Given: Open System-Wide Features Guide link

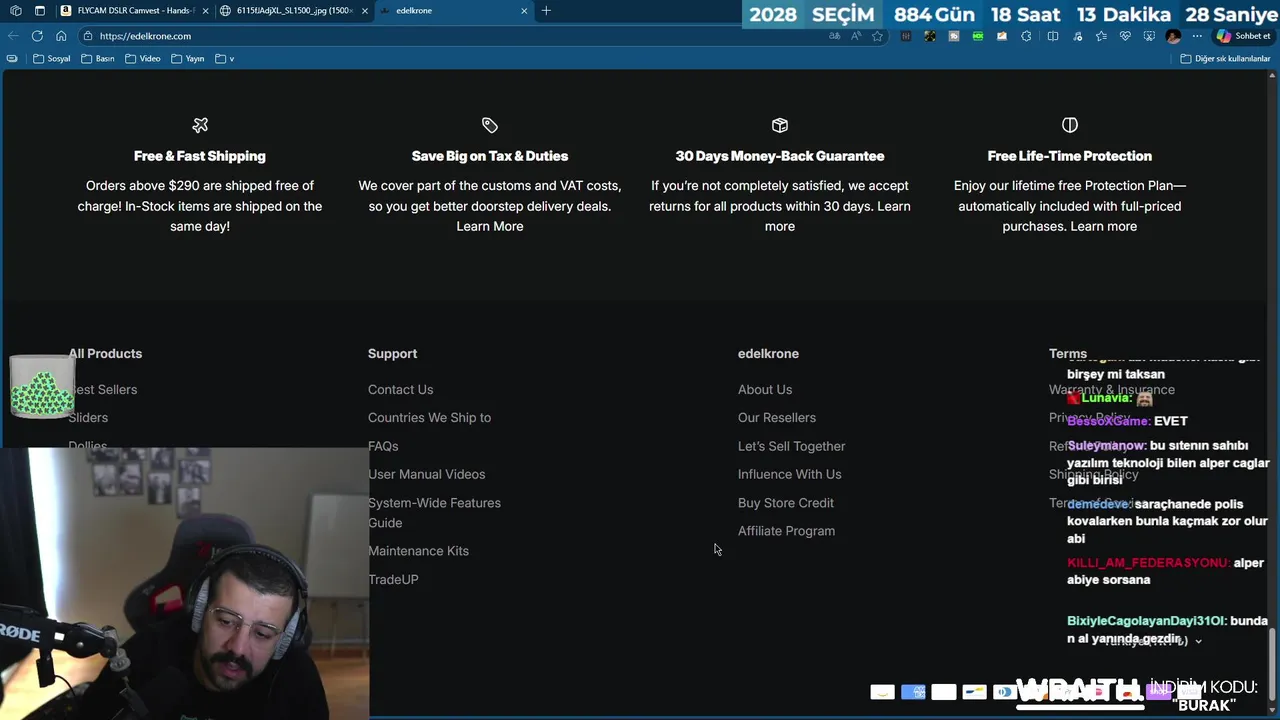Looking at the screenshot, I should coord(434,513).
